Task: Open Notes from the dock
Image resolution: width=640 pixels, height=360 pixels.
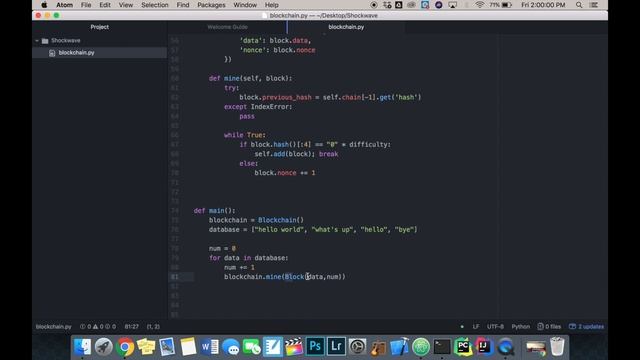Action: pos(189,347)
